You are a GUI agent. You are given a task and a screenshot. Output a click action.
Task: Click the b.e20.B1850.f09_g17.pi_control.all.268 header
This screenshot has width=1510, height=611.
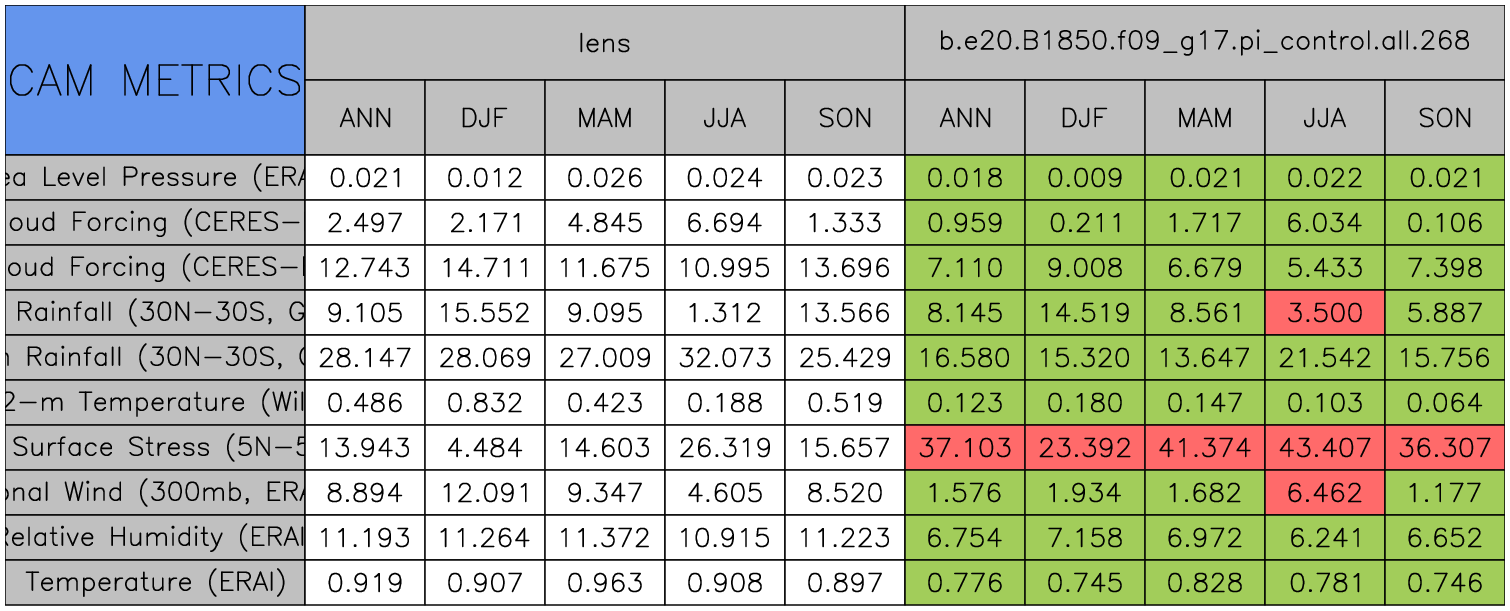[x=1204, y=42]
